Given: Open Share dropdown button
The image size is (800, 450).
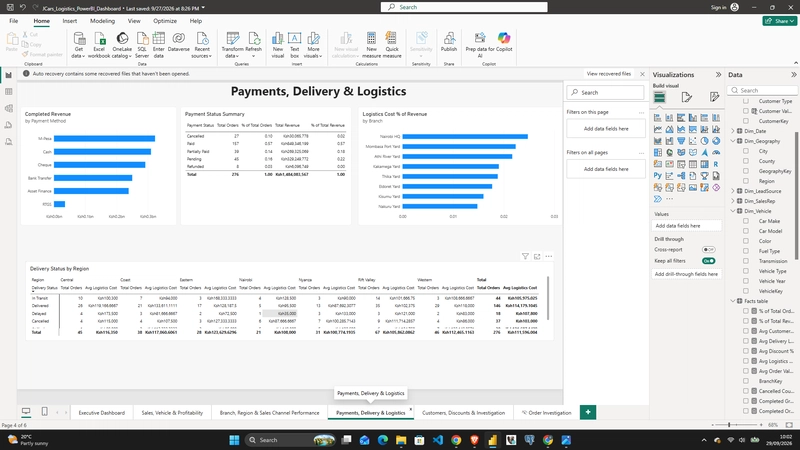Looking at the screenshot, I should (780, 21).
